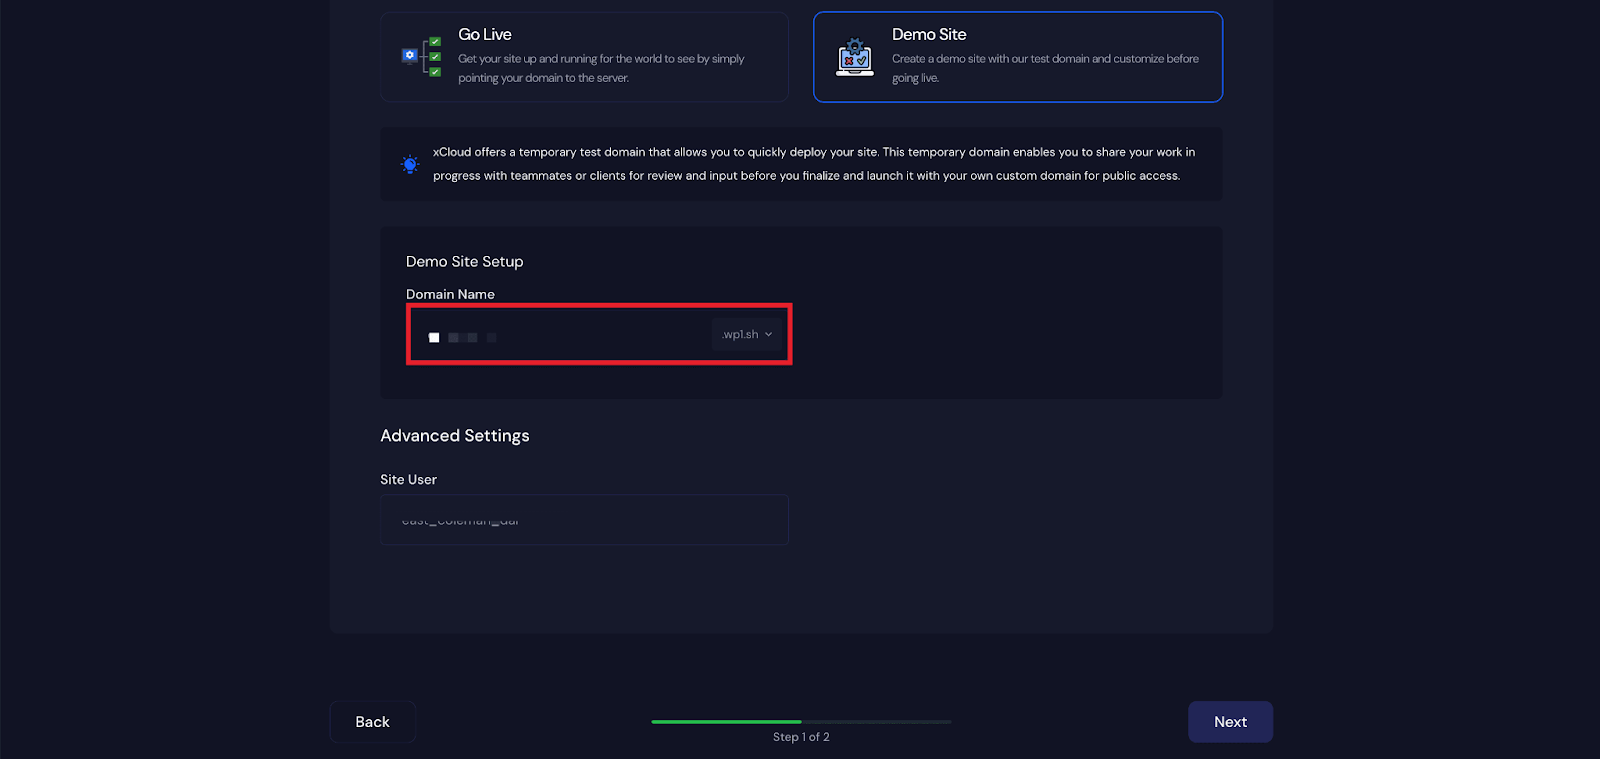
Task: Click the Demo Site card description text
Action: [x=1044, y=68]
